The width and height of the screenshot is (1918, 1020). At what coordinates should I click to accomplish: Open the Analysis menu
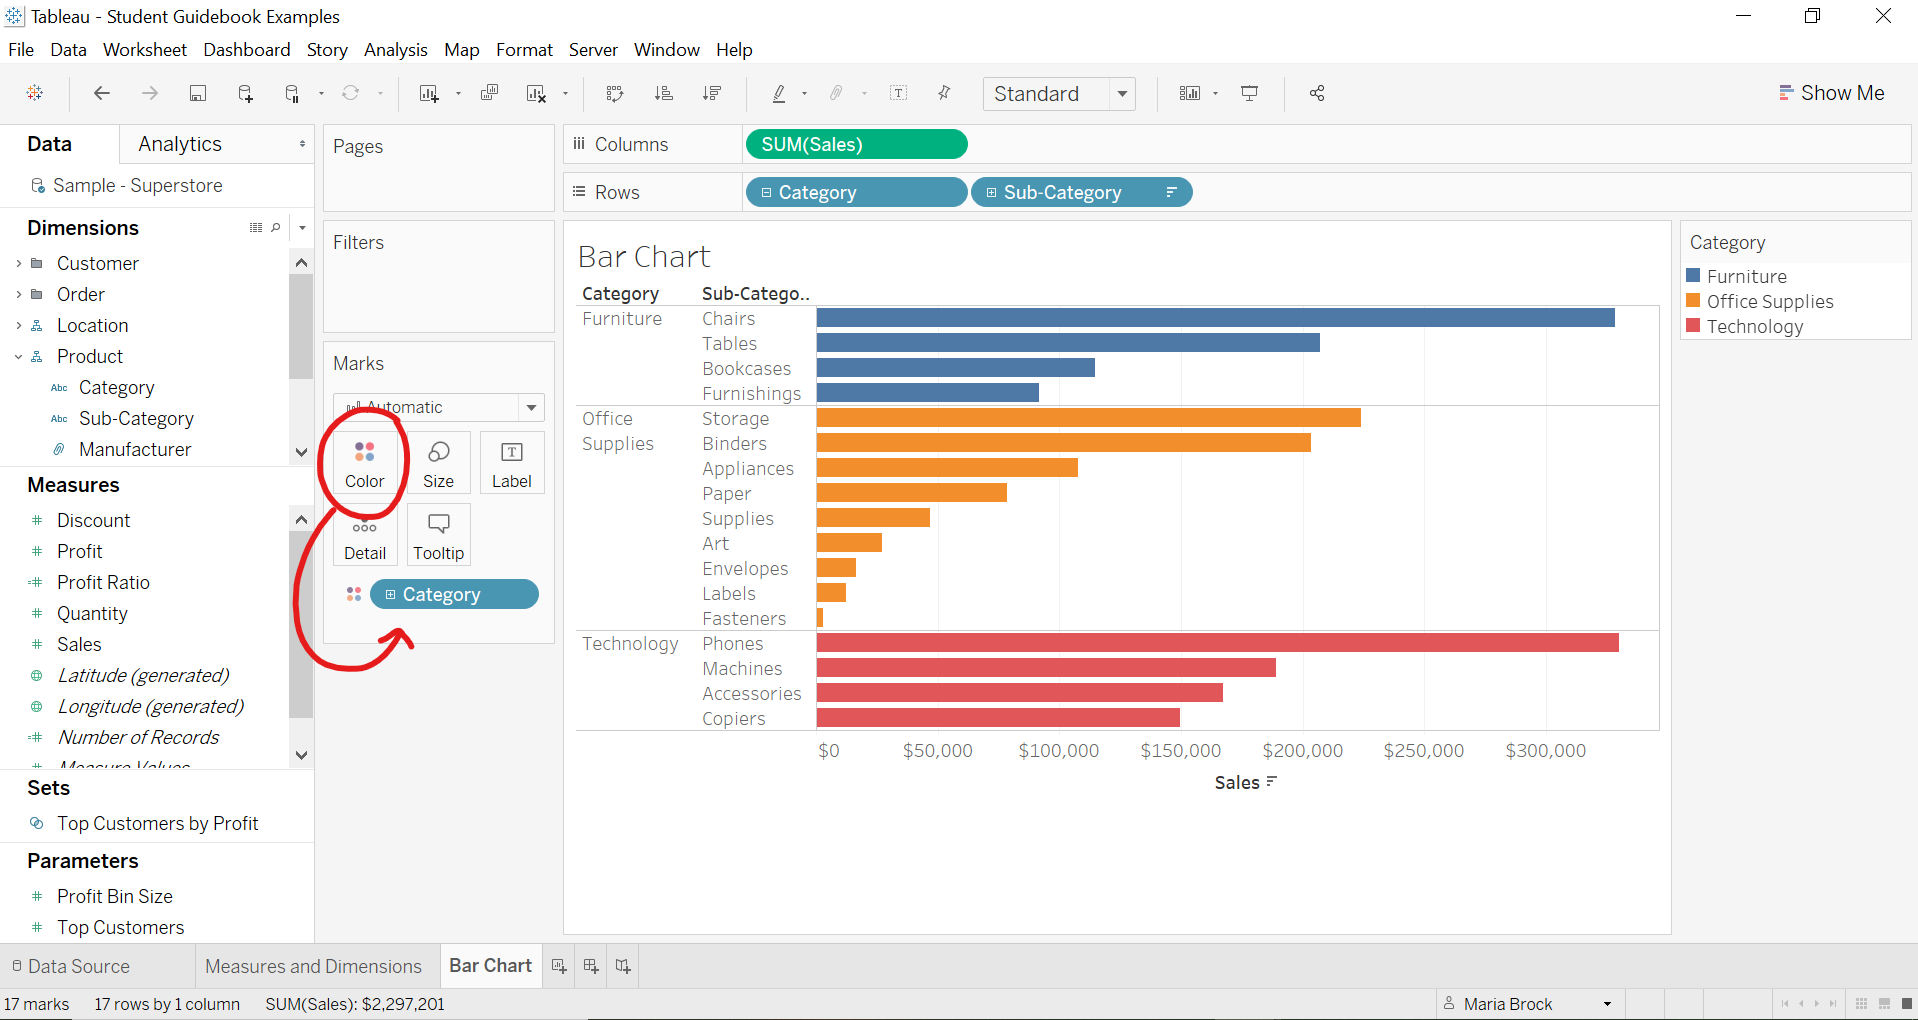pyautogui.click(x=395, y=49)
